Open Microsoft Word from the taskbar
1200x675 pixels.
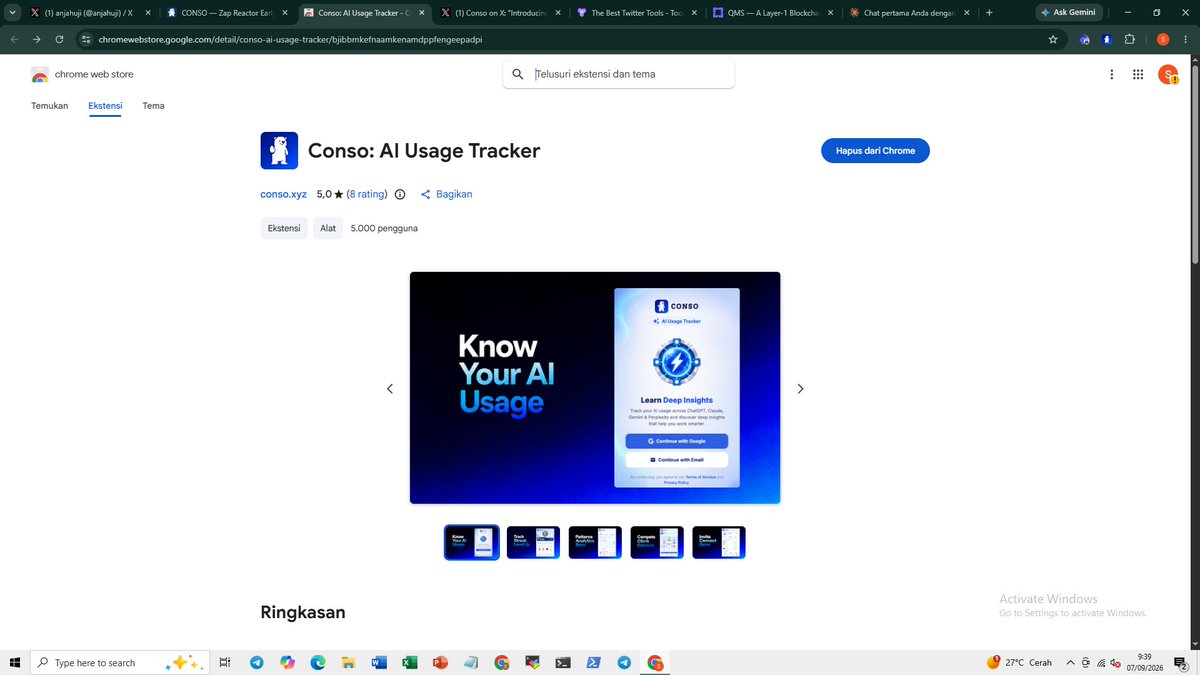point(379,662)
